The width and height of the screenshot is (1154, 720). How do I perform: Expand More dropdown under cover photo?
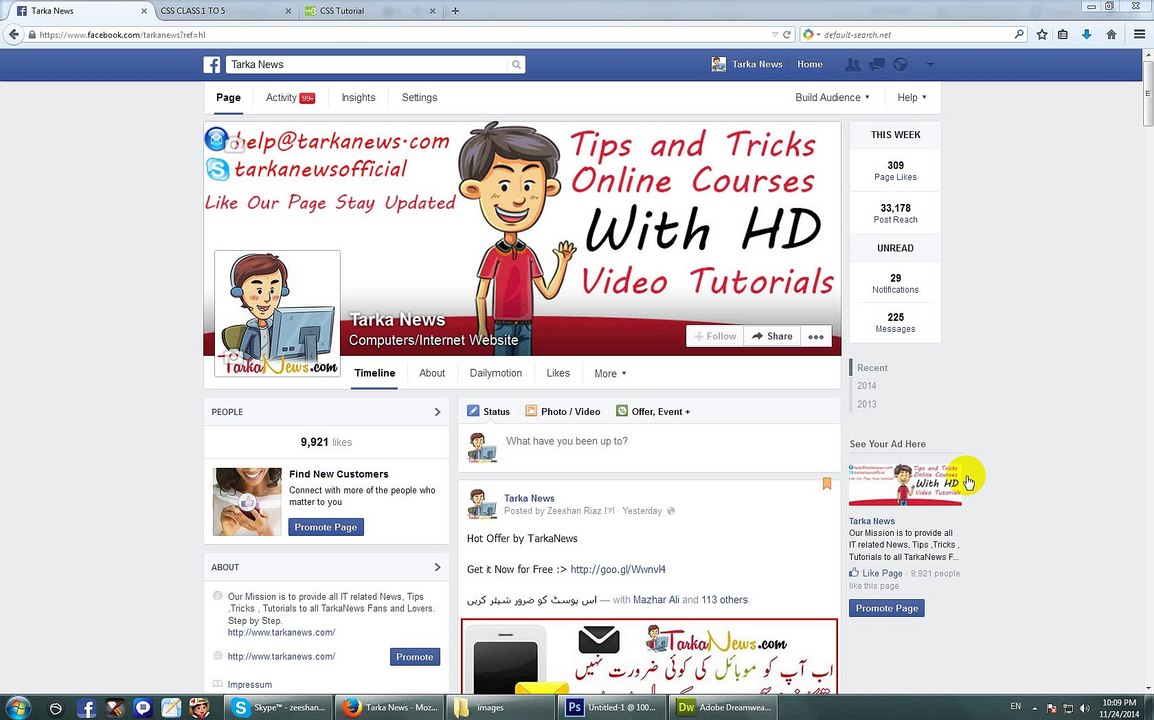[610, 373]
